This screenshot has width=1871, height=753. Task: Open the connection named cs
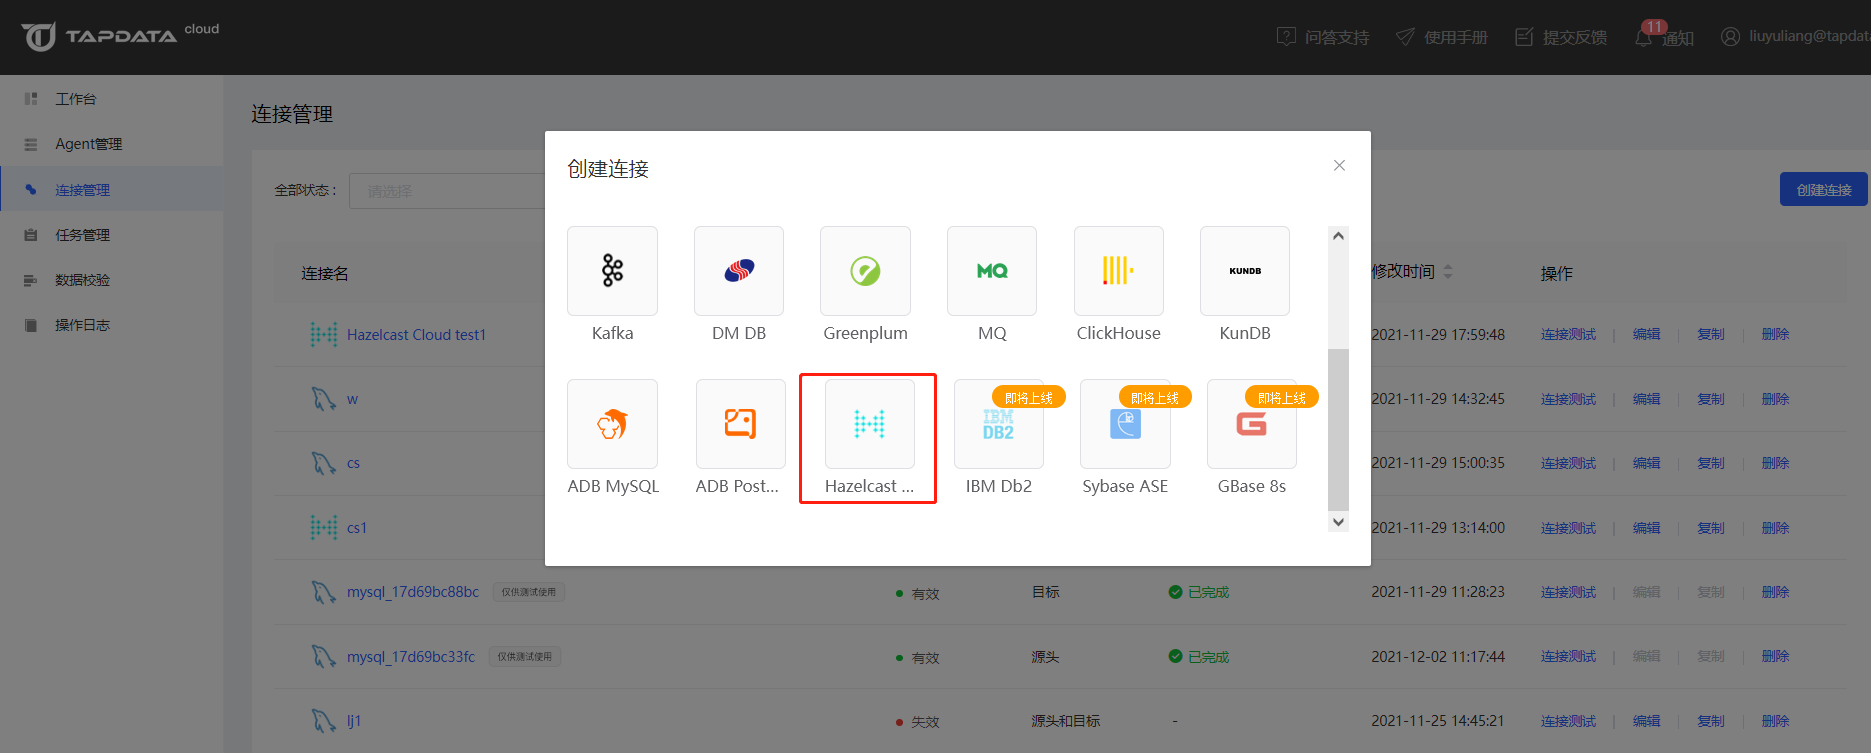click(353, 463)
